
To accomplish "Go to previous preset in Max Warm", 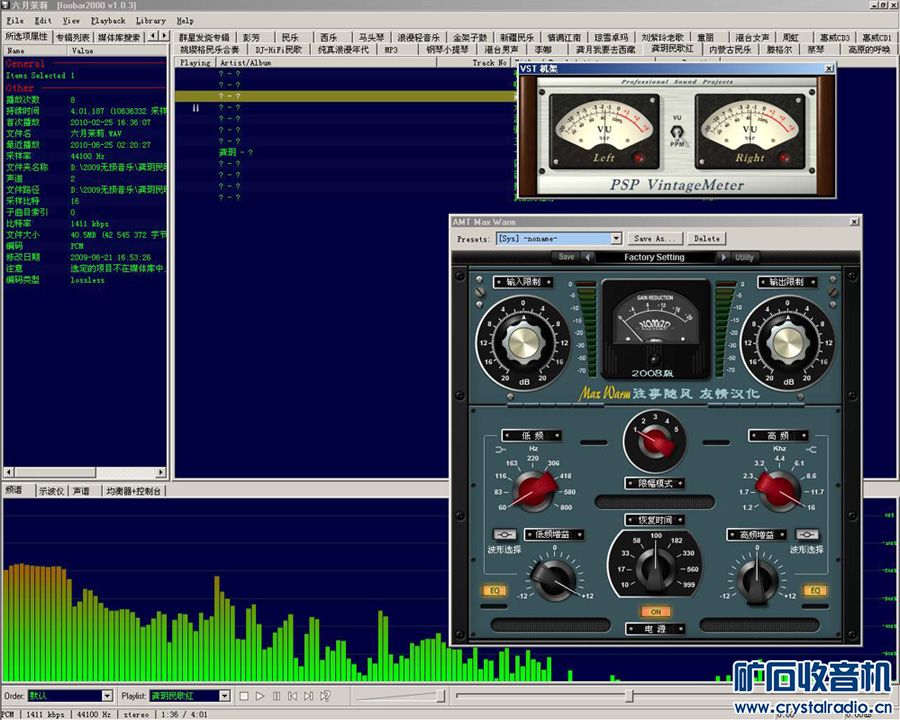I will coord(589,257).
